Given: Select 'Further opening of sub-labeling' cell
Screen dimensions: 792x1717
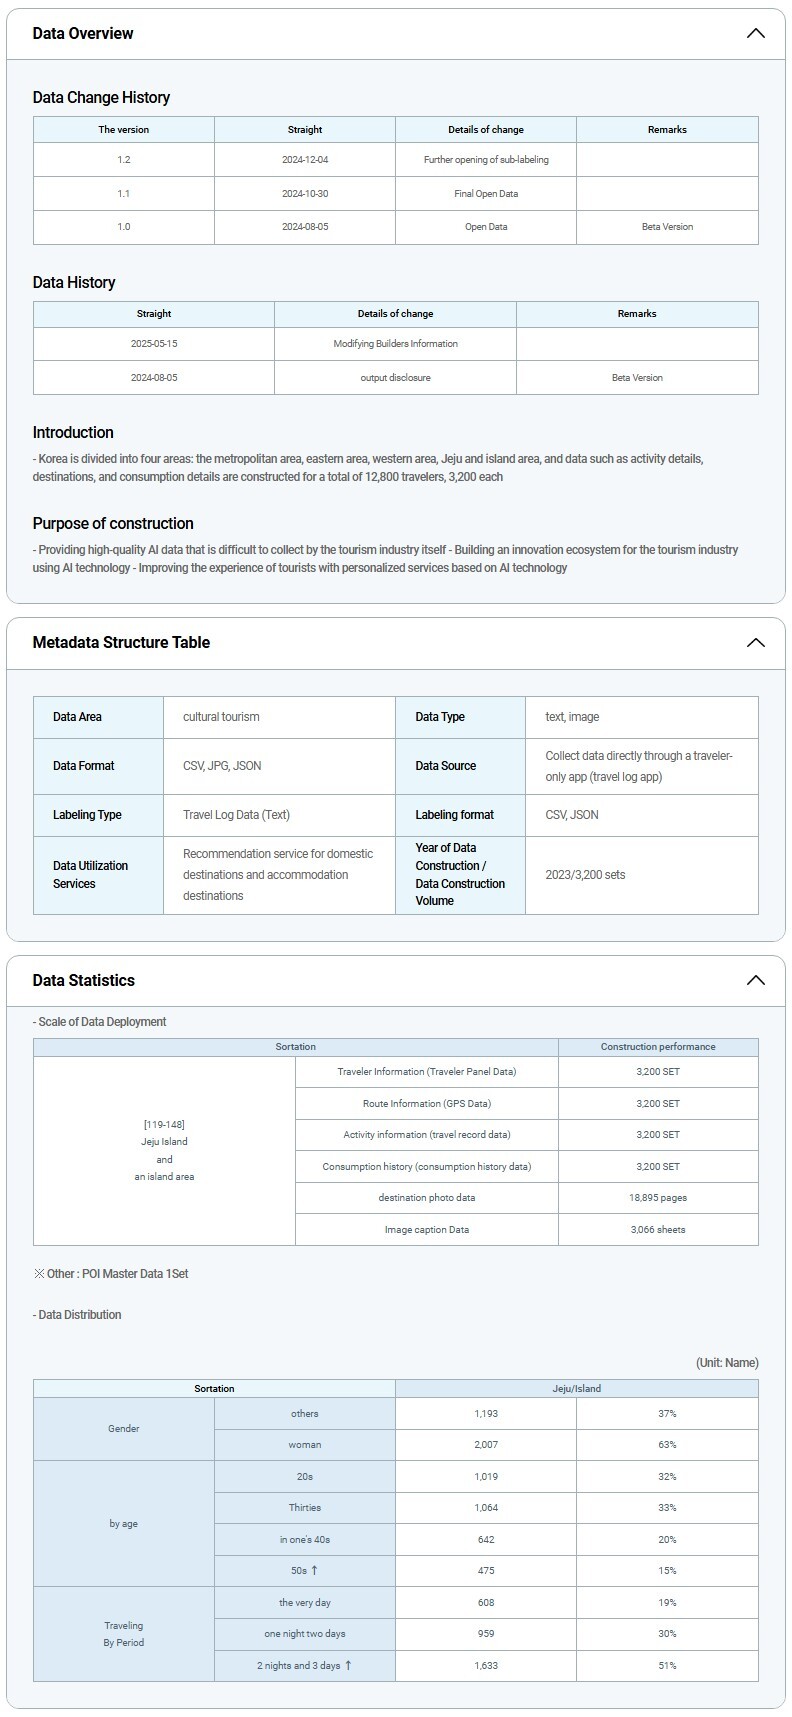Looking at the screenshot, I should [x=486, y=159].
